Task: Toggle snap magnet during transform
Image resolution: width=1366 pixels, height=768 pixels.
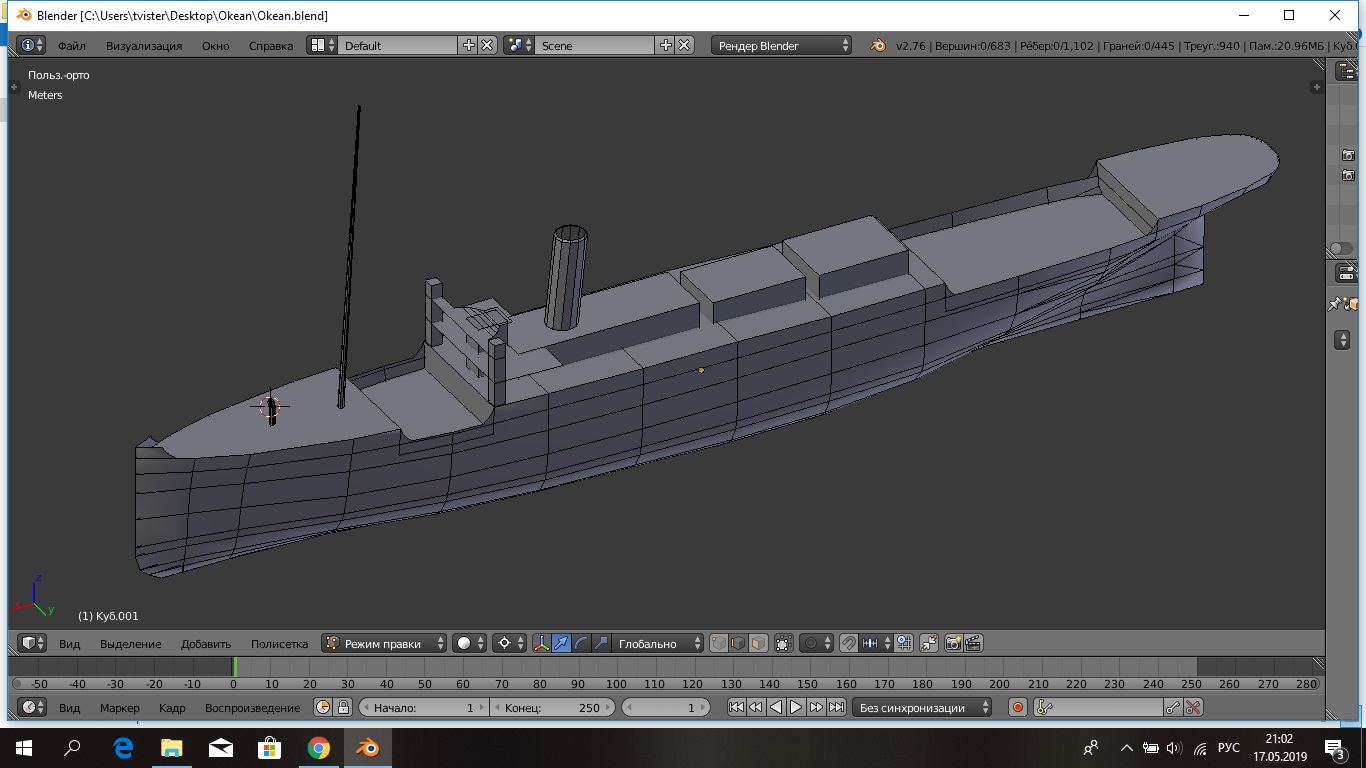Action: (848, 644)
